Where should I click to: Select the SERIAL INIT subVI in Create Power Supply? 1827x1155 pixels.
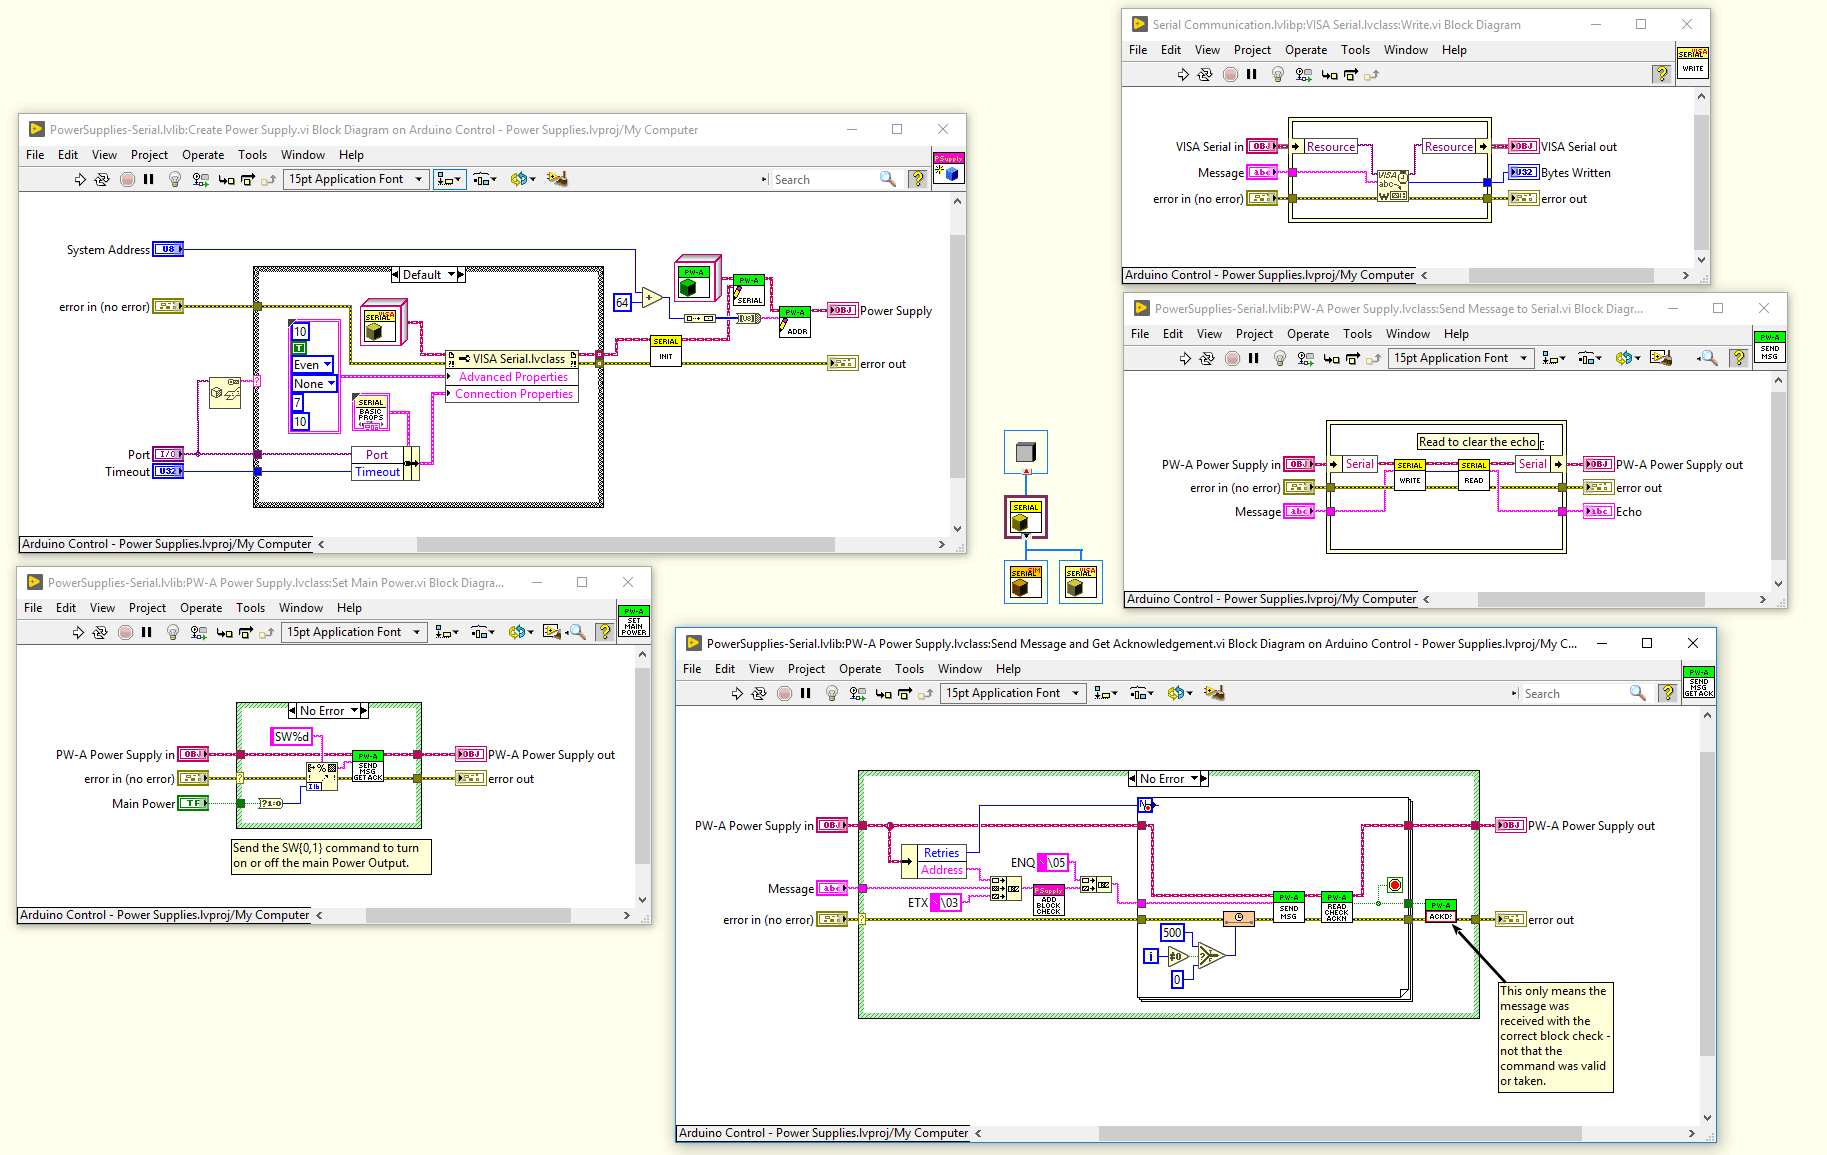(x=666, y=351)
